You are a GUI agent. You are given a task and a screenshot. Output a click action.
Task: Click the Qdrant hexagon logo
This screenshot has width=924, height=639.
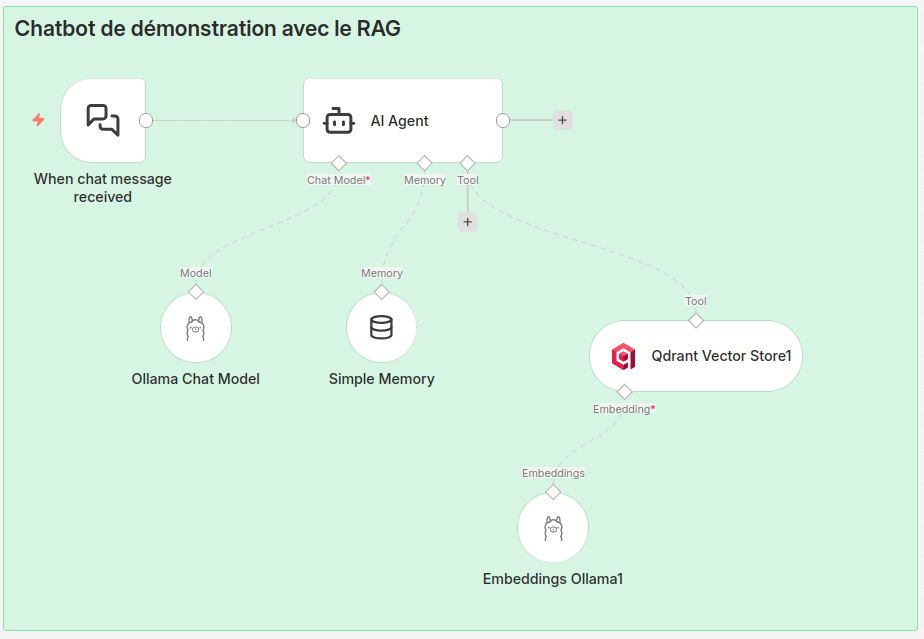[x=624, y=356]
